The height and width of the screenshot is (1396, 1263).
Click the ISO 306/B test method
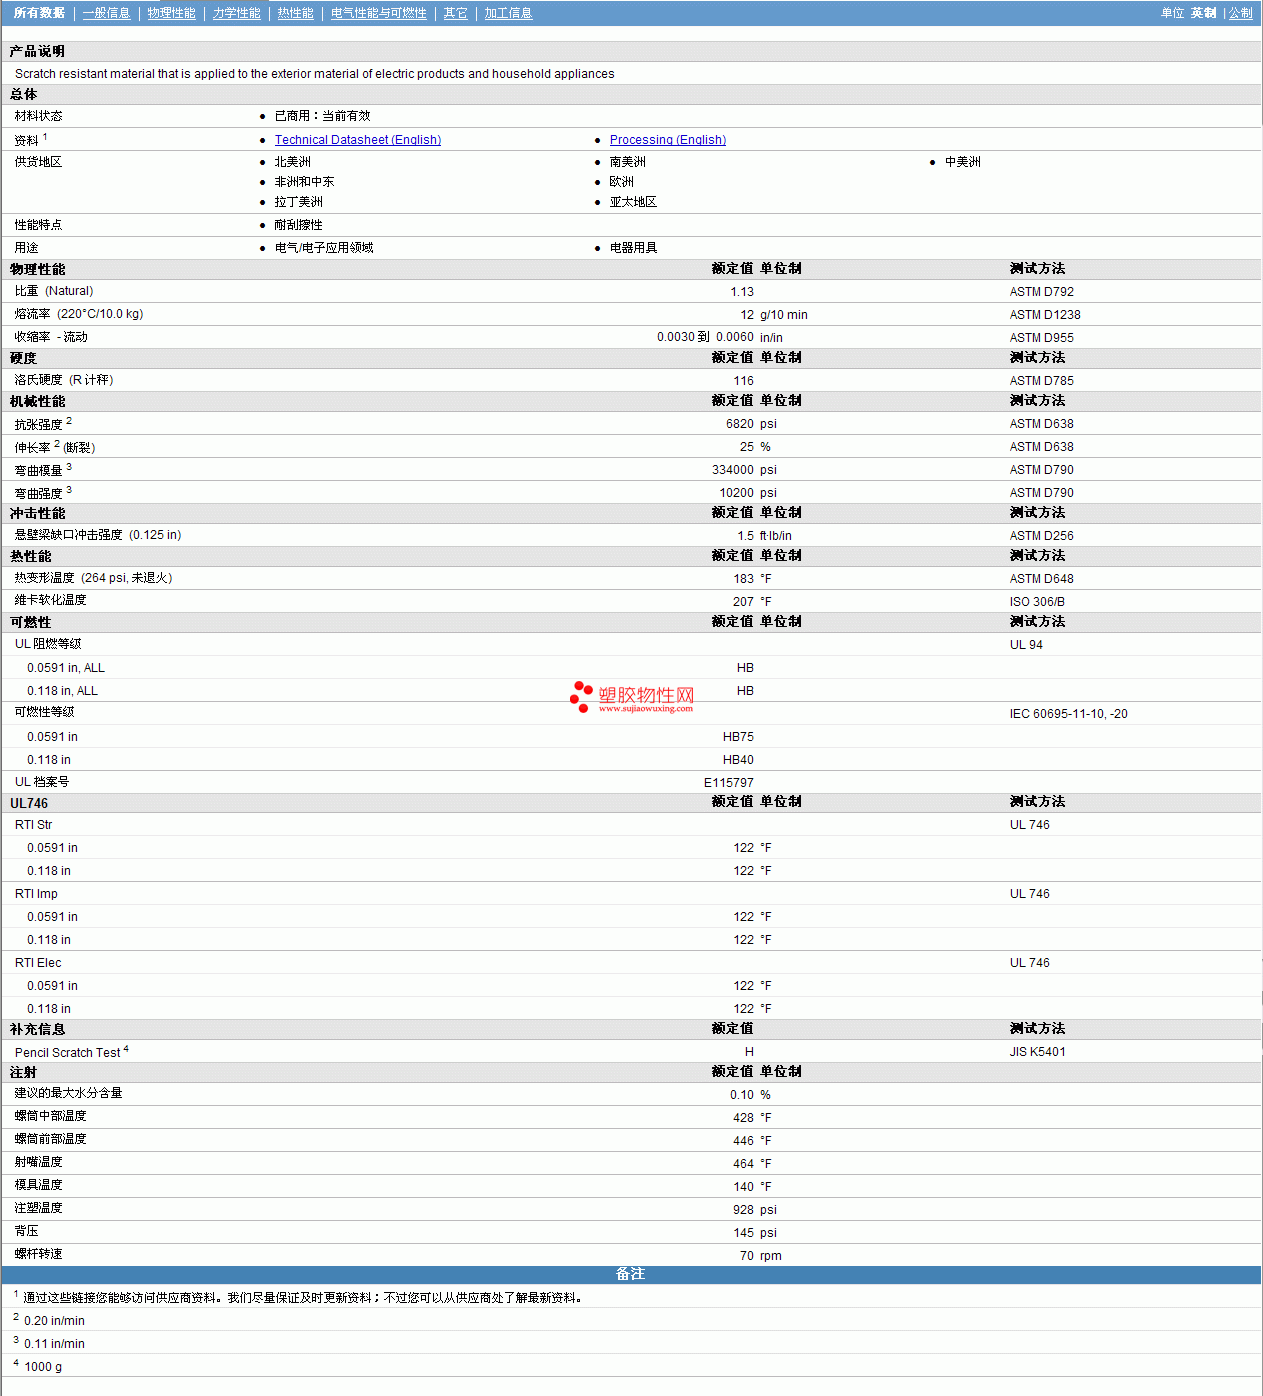(x=1037, y=602)
